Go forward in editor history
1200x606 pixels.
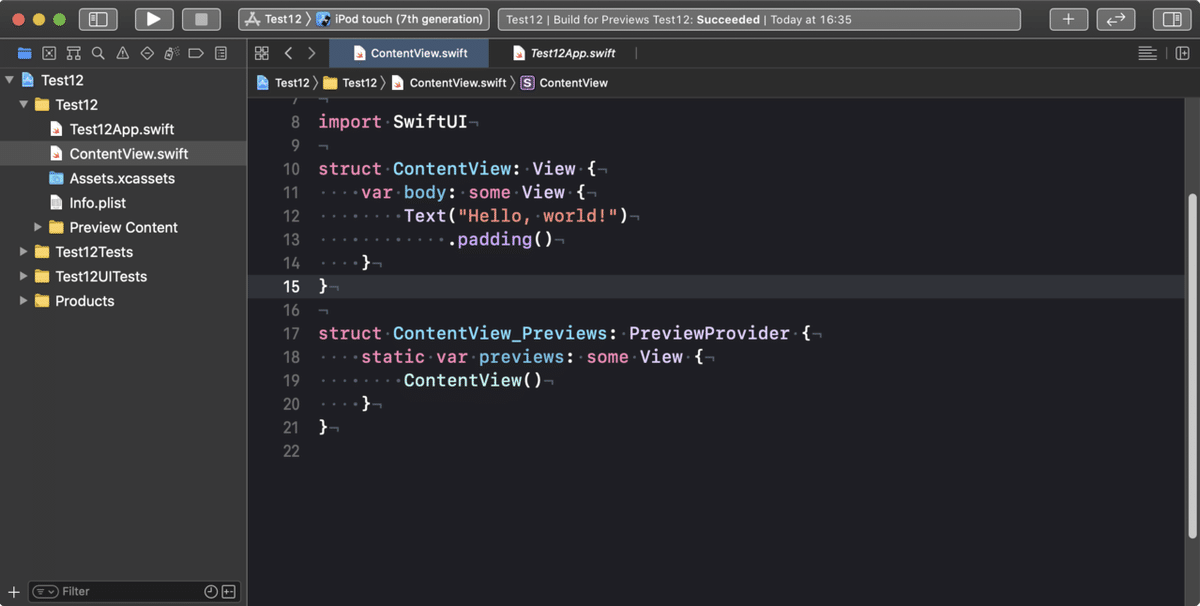(x=312, y=53)
